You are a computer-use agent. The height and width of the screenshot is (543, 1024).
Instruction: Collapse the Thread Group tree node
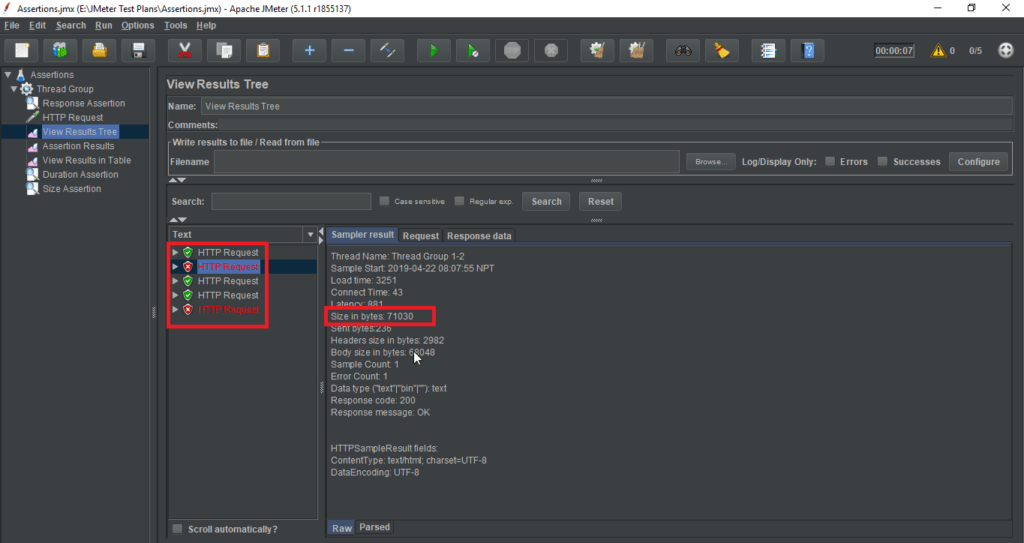pyautogui.click(x=14, y=89)
